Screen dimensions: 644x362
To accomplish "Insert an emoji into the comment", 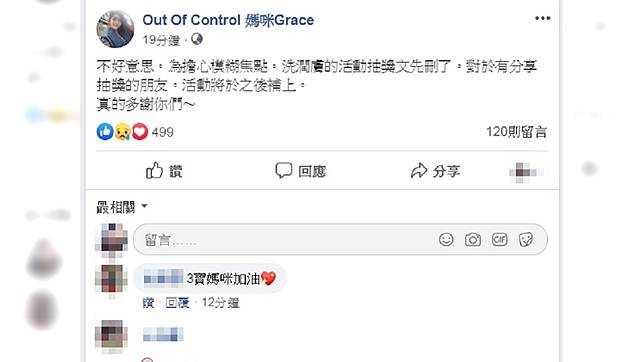I will (446, 240).
